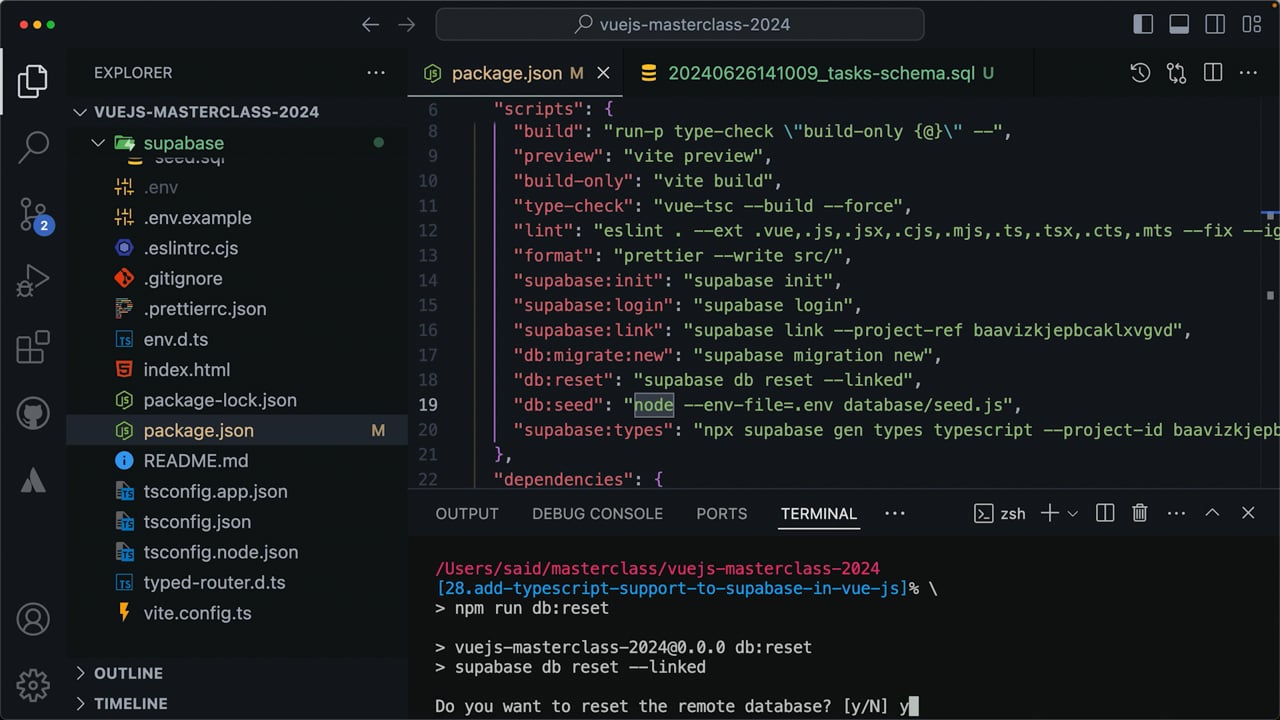1280x720 pixels.
Task: Switch to the DEBUG CONSOLE panel tab
Action: click(x=597, y=514)
